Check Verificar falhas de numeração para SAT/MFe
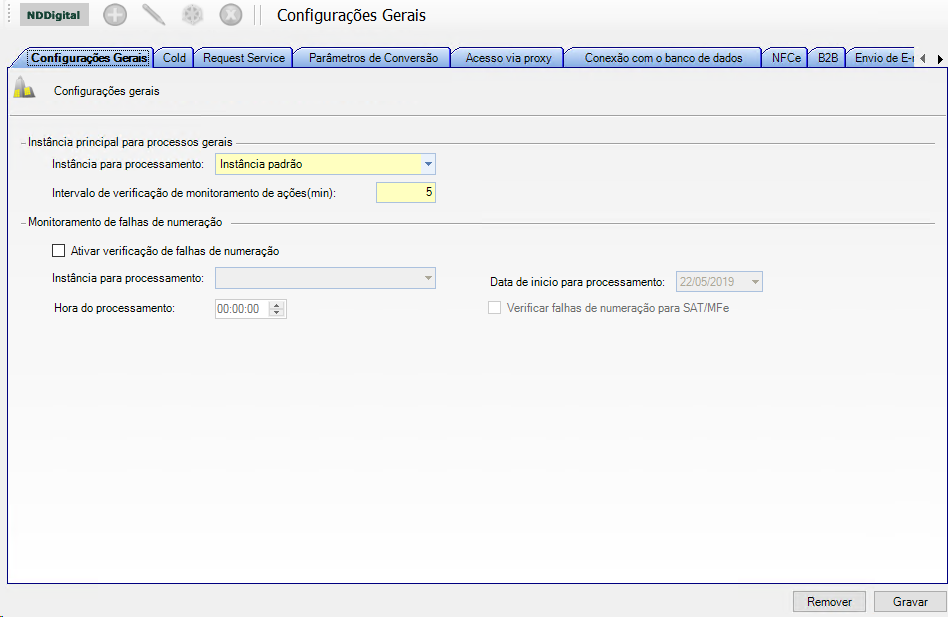This screenshot has width=948, height=617. (x=494, y=309)
